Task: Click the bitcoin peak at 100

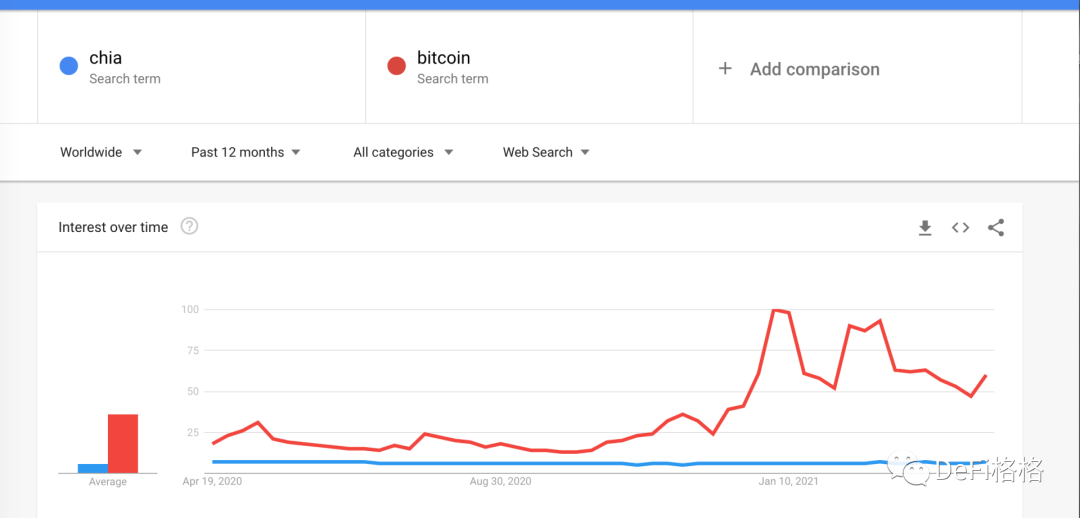Action: [775, 310]
